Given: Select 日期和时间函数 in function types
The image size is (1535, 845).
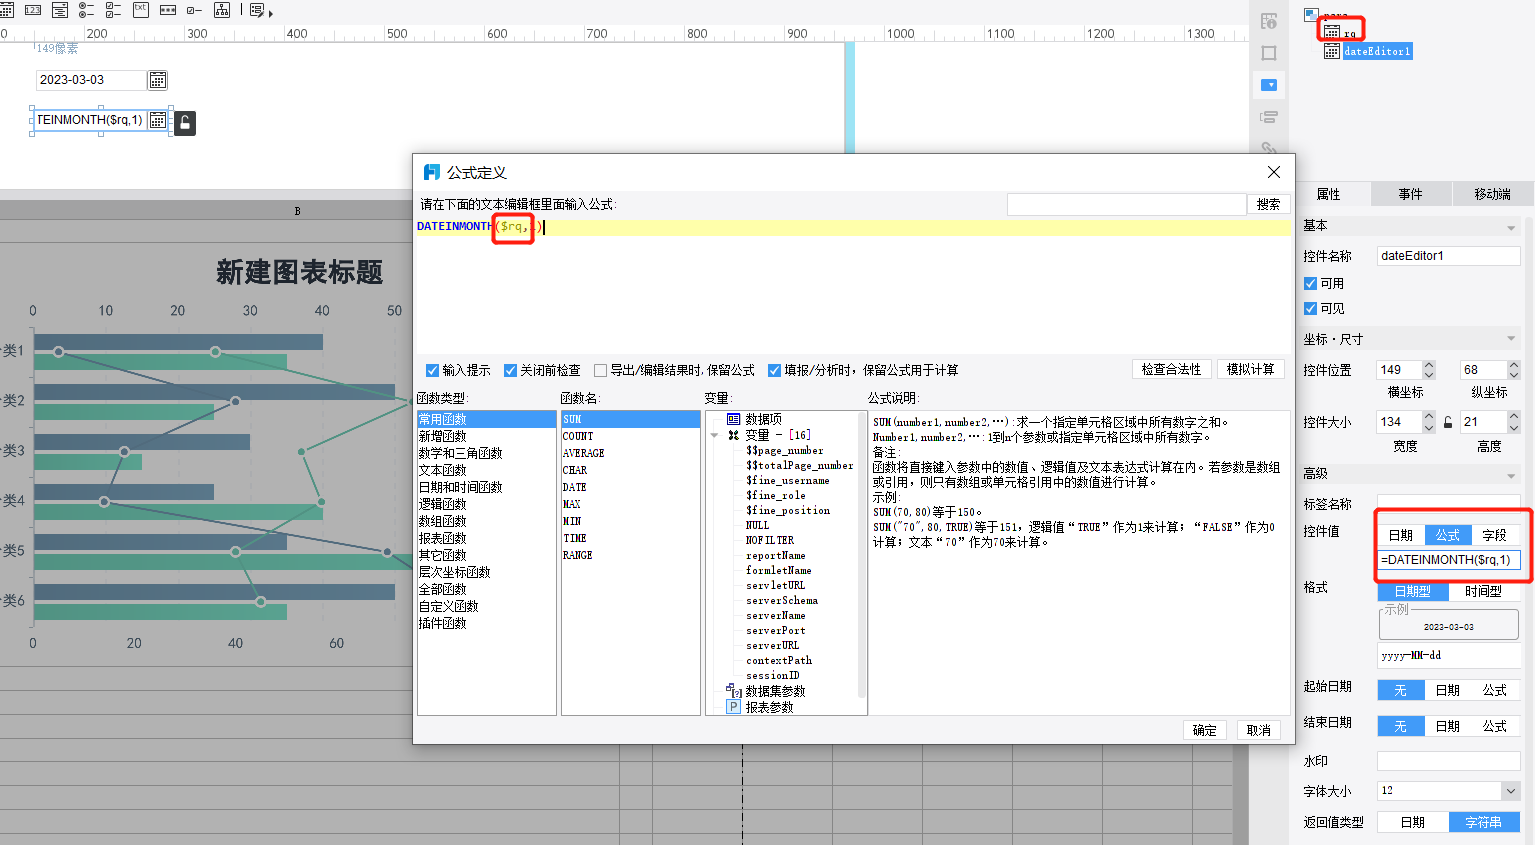Looking at the screenshot, I should (460, 487).
